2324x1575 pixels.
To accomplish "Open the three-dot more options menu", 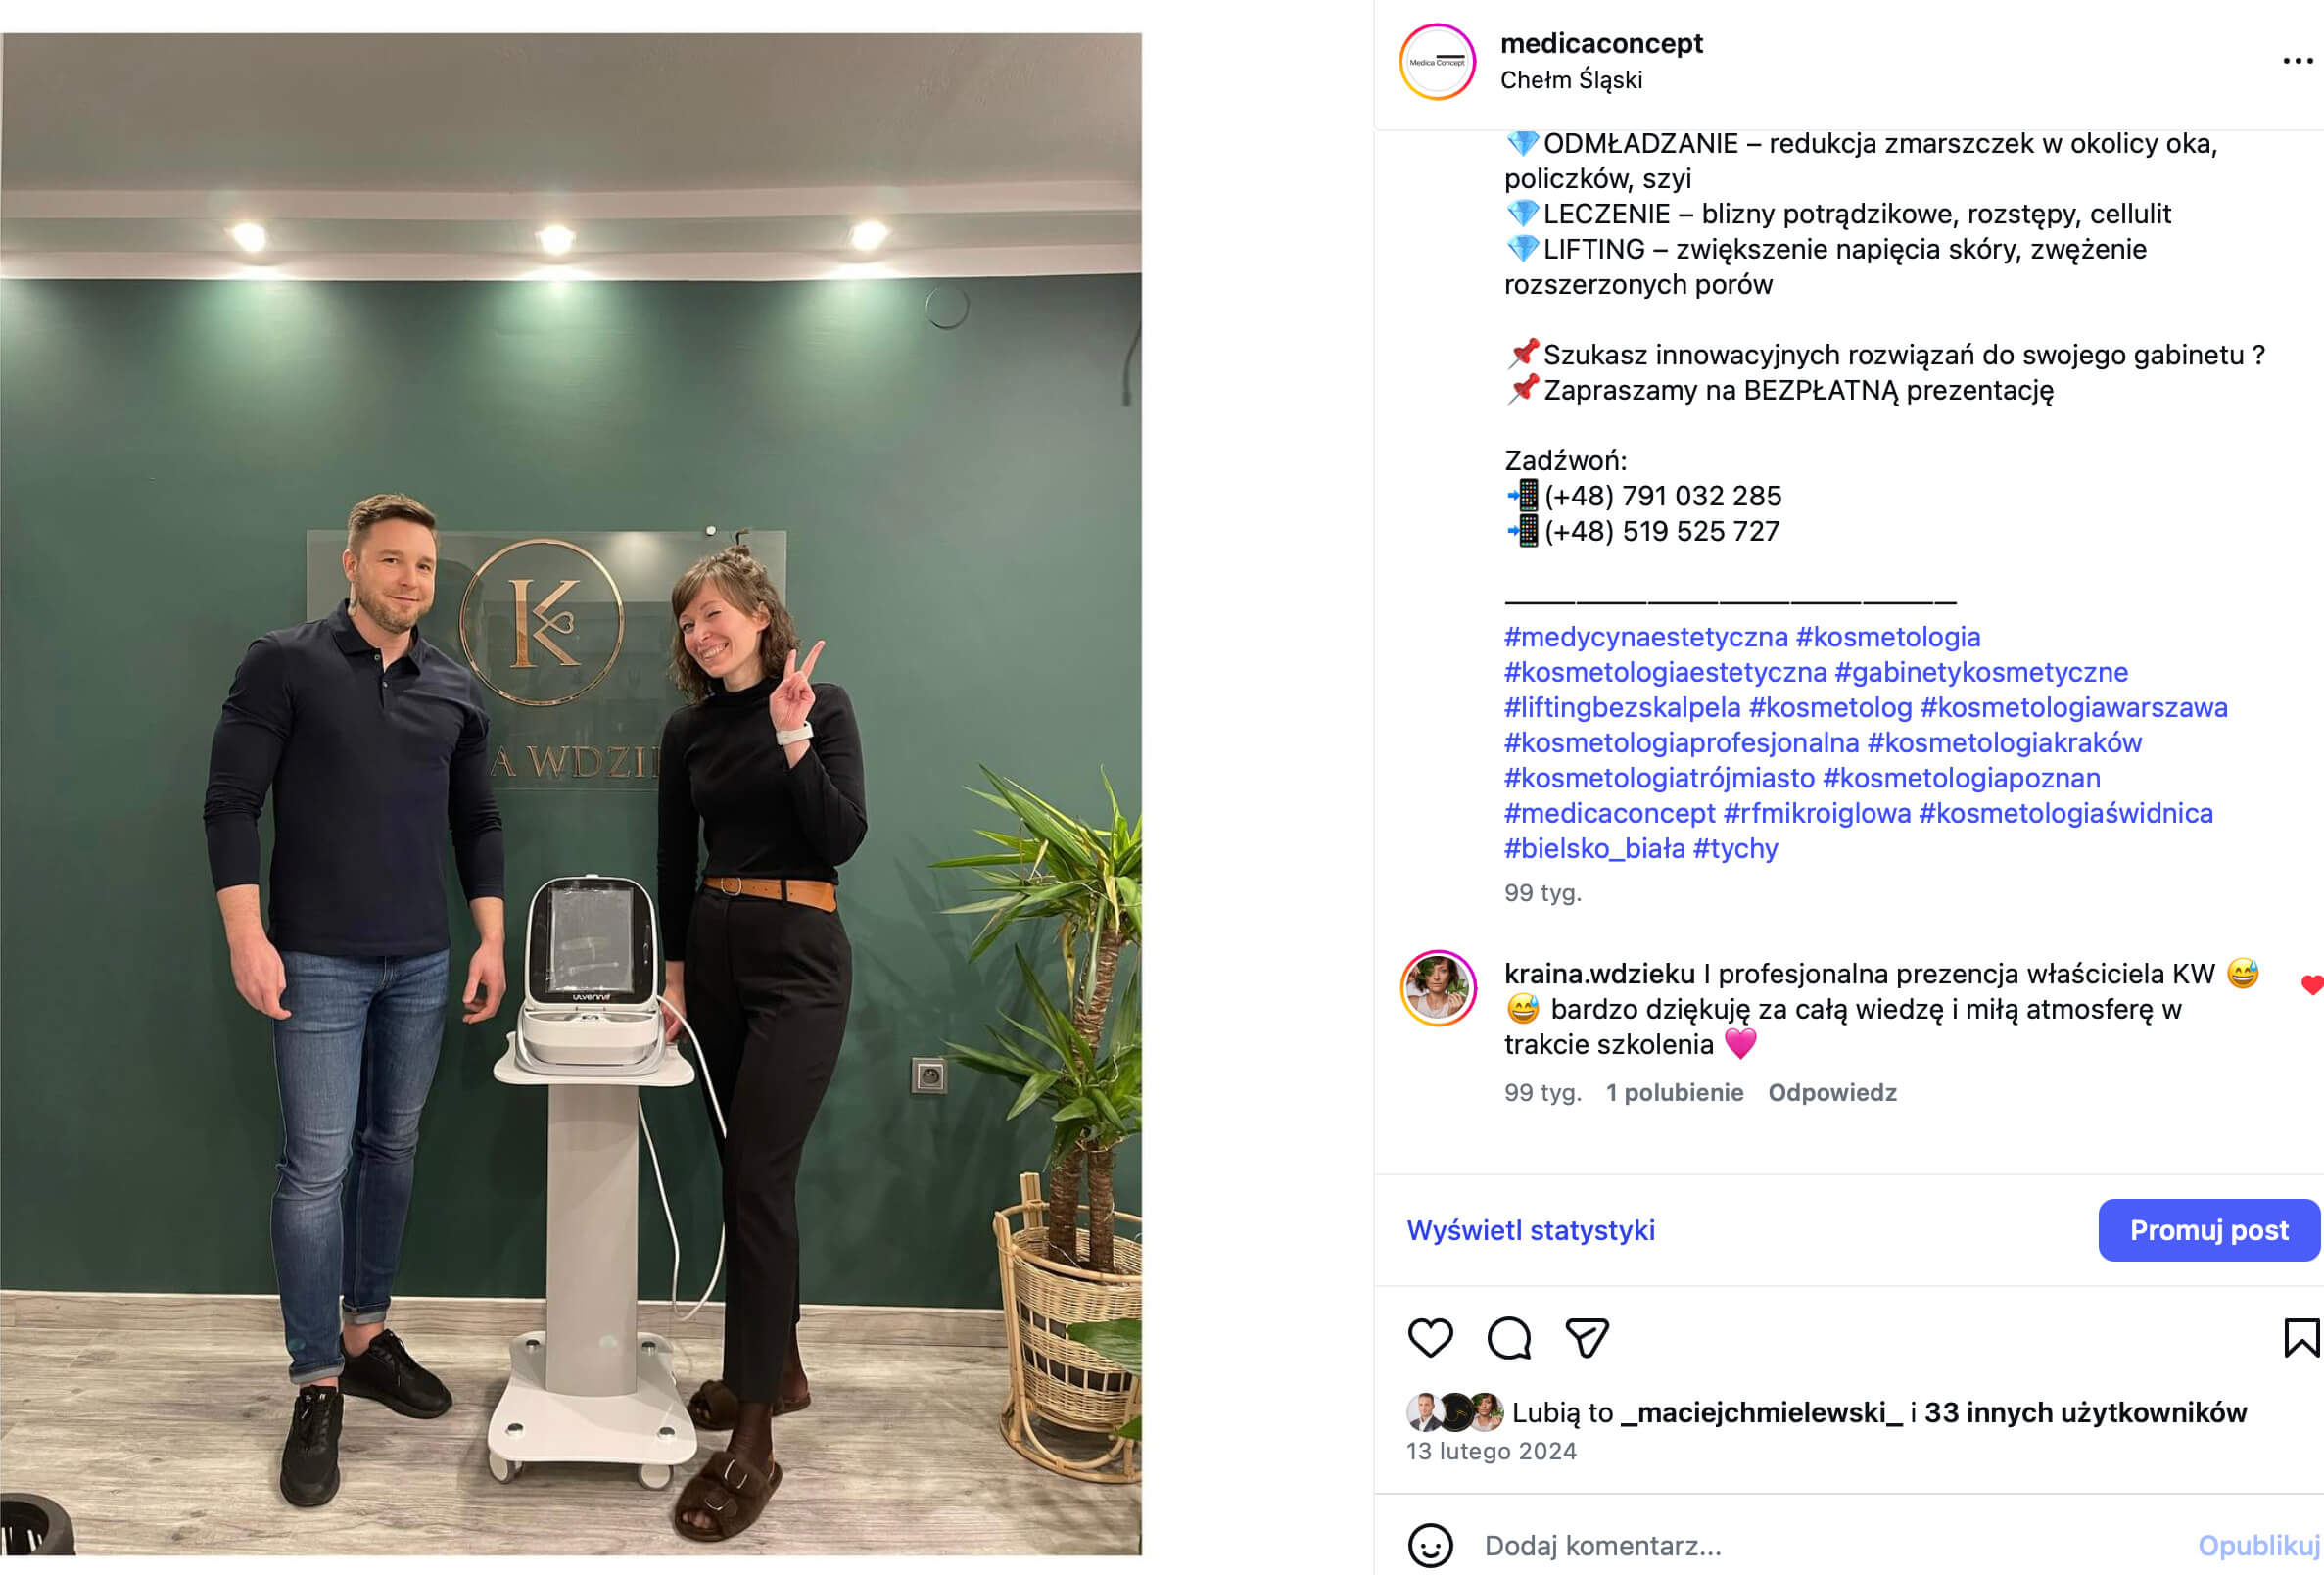I will point(2298,61).
